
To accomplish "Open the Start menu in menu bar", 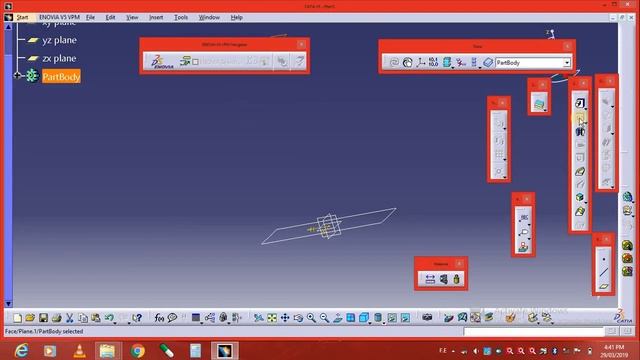I will tap(22, 17).
